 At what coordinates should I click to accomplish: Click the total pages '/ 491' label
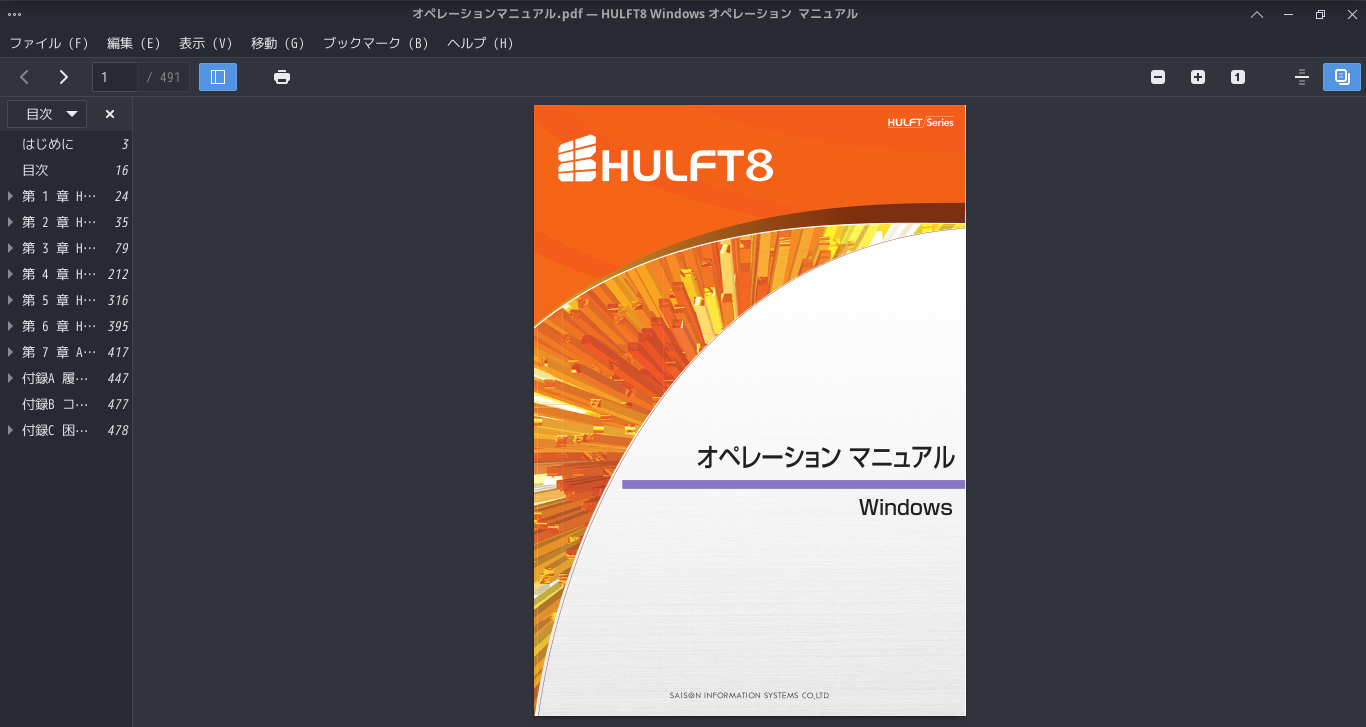163,77
